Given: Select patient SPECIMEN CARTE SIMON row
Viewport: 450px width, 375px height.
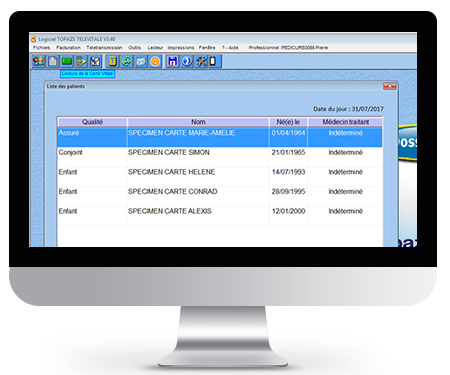Looking at the screenshot, I should tap(220, 157).
